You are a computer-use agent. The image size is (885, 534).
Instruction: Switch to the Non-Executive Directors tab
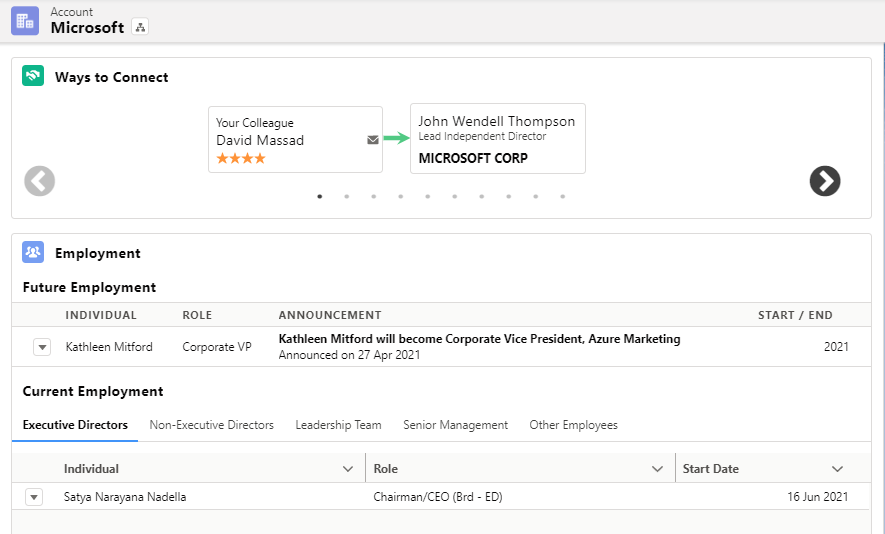[x=212, y=425]
